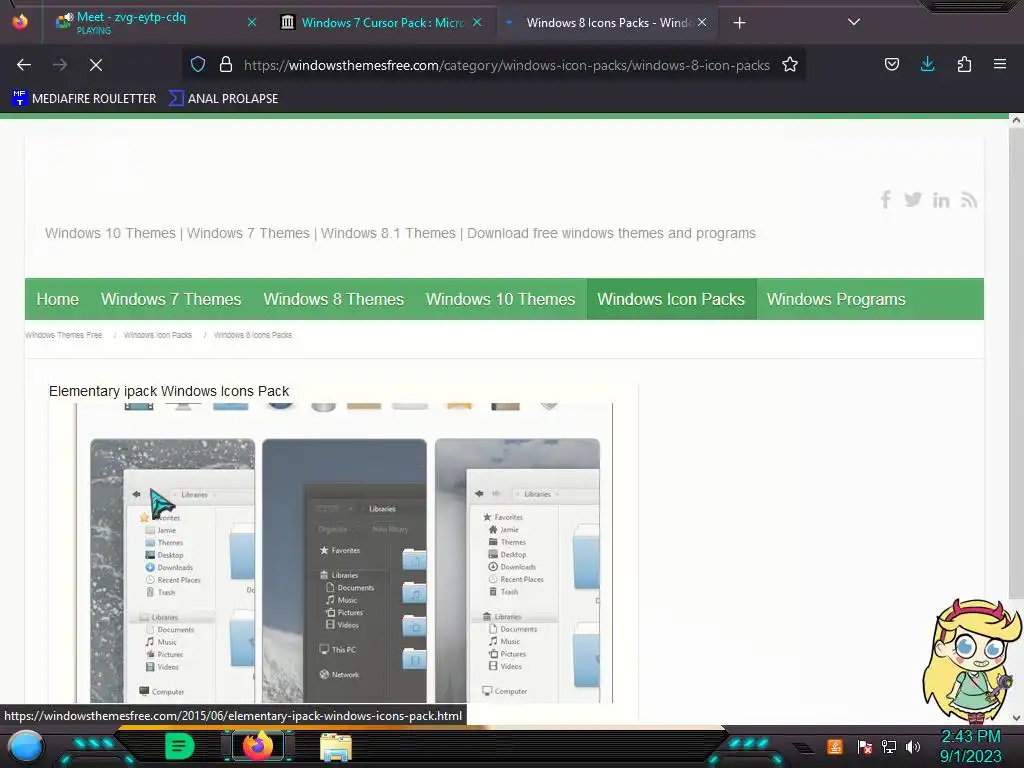
Task: List all tabs dropdown arrow
Action: click(854, 22)
